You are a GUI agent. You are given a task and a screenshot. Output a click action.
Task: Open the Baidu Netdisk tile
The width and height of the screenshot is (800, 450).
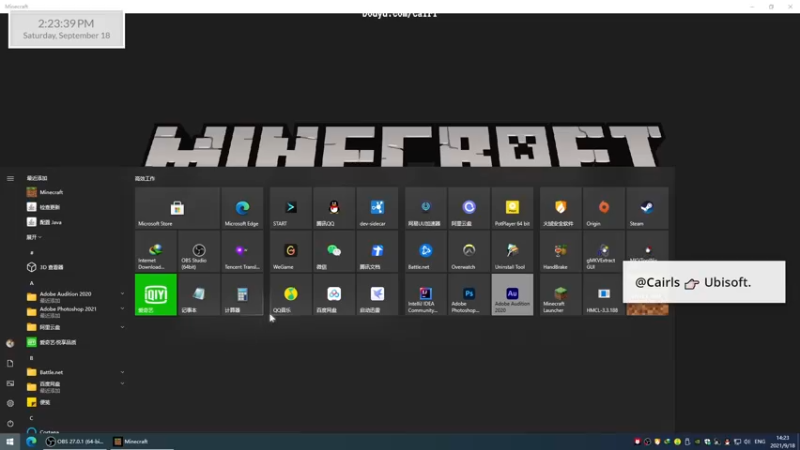click(x=334, y=294)
